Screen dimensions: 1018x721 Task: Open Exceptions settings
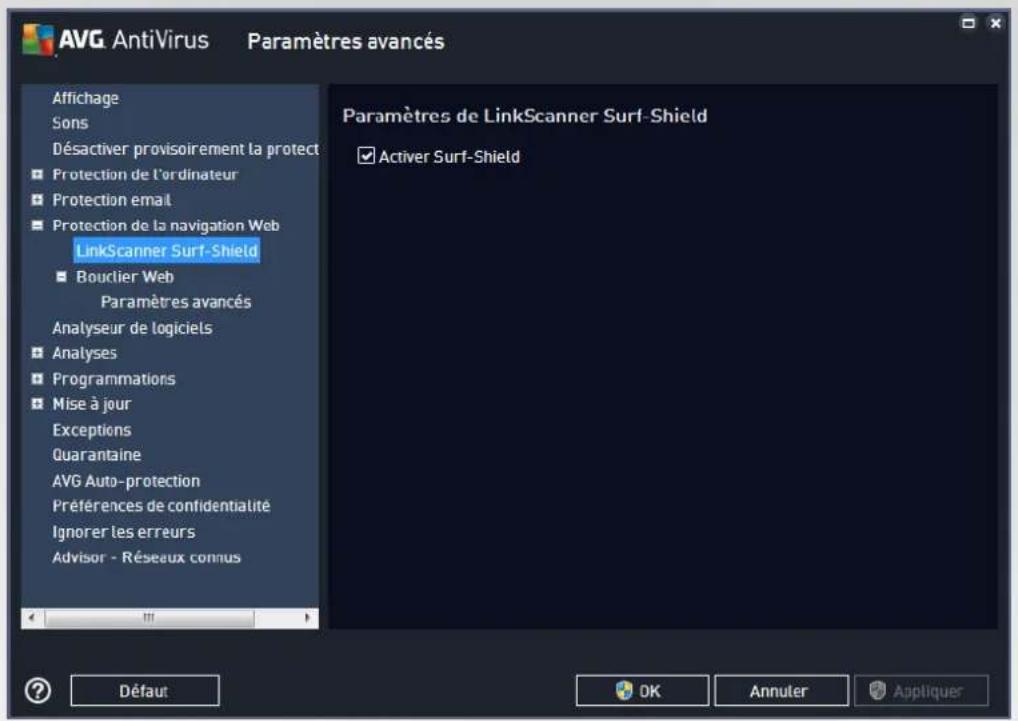click(92, 430)
